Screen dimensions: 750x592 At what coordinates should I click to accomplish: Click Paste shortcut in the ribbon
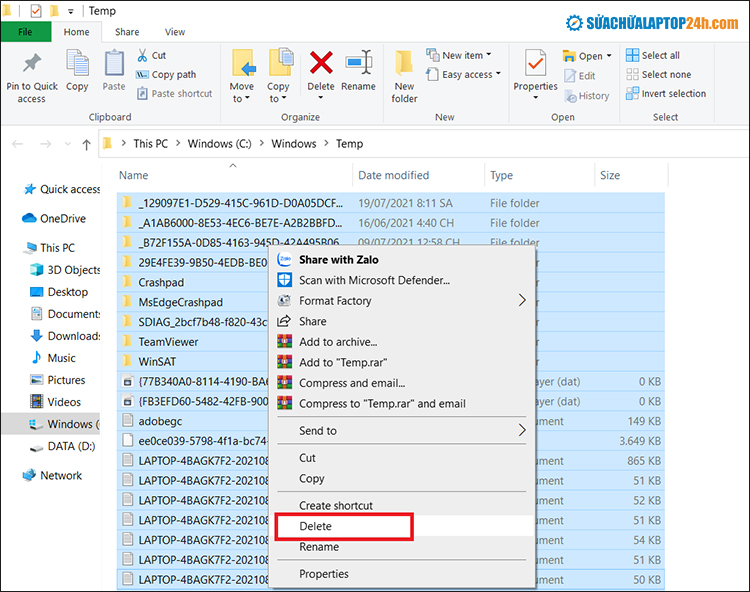175,94
